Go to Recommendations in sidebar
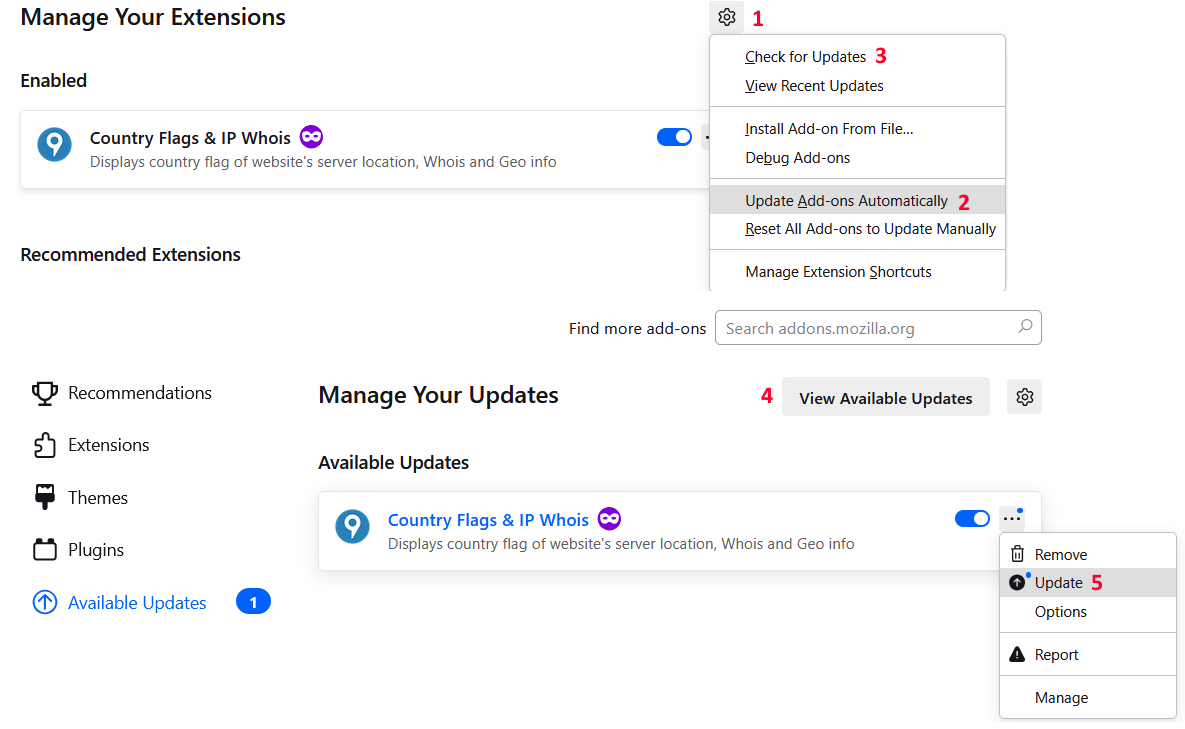1185x729 pixels. pyautogui.click(x=140, y=393)
